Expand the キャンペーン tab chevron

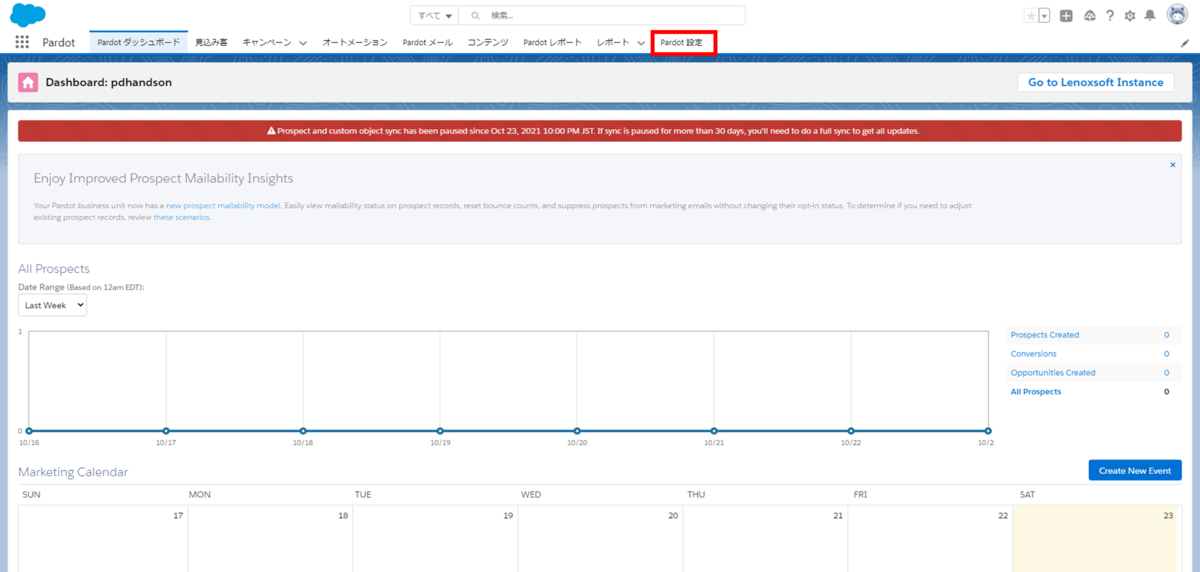(302, 43)
